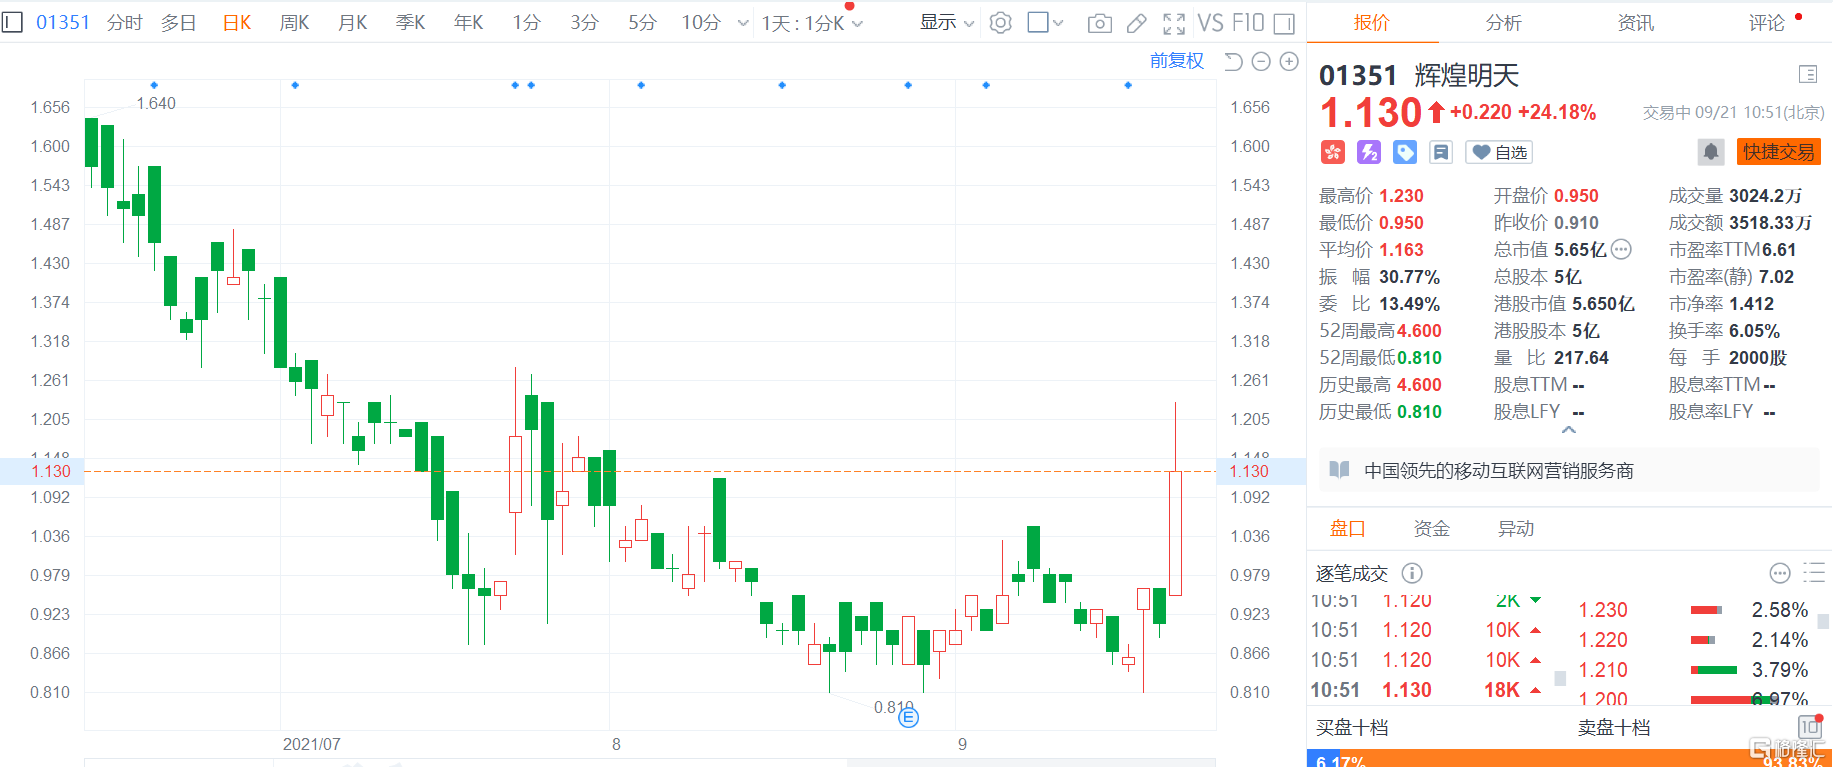Click the 前复权 adjustment link

[x=1177, y=61]
